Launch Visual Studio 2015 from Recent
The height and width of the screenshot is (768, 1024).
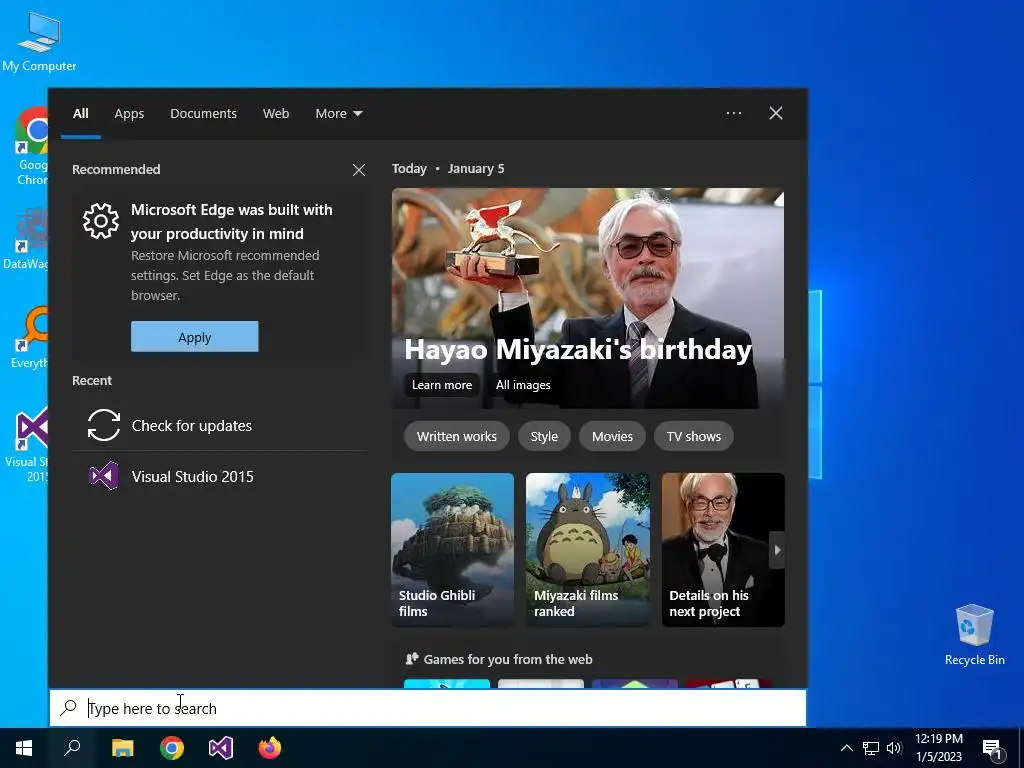219,476
